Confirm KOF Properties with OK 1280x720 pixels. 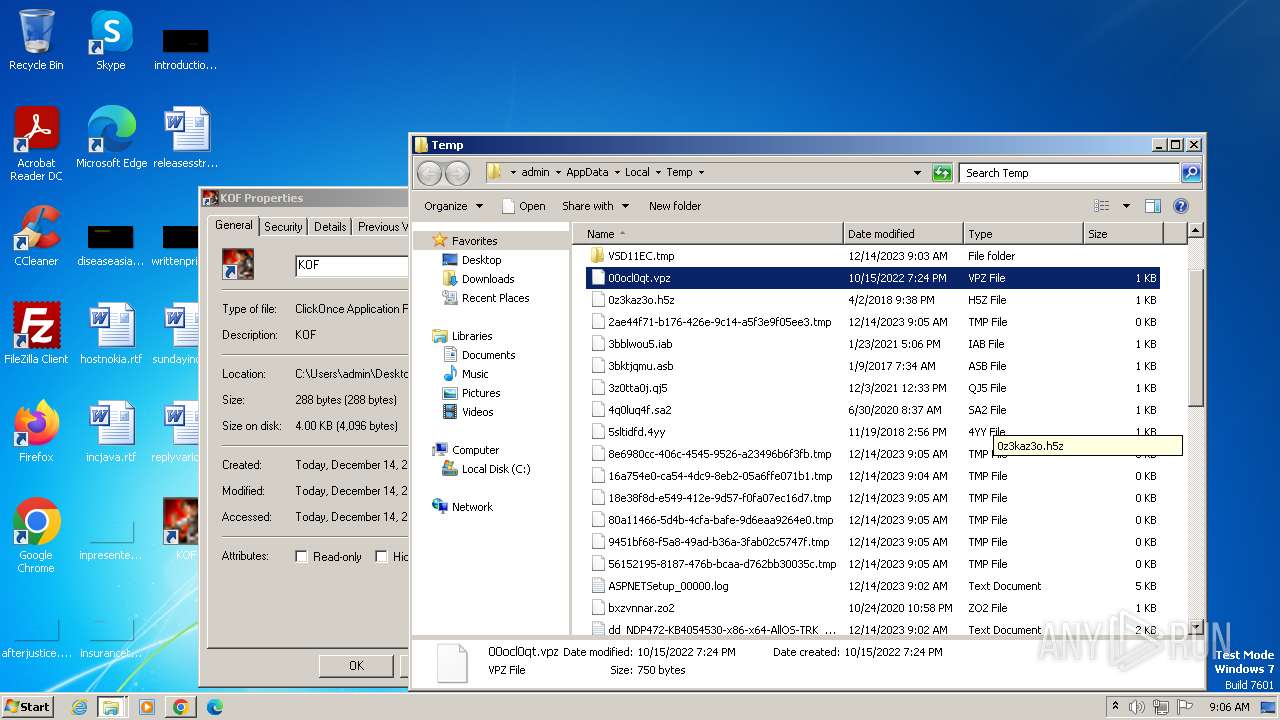click(x=356, y=665)
